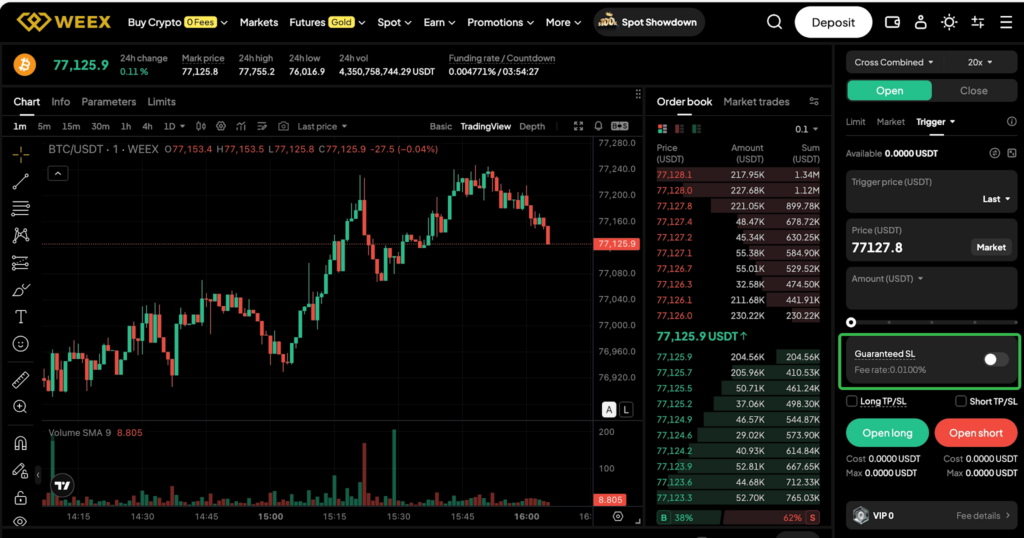This screenshot has height=538, width=1024.
Task: Switch theme using the sun icon
Action: pyautogui.click(x=949, y=22)
